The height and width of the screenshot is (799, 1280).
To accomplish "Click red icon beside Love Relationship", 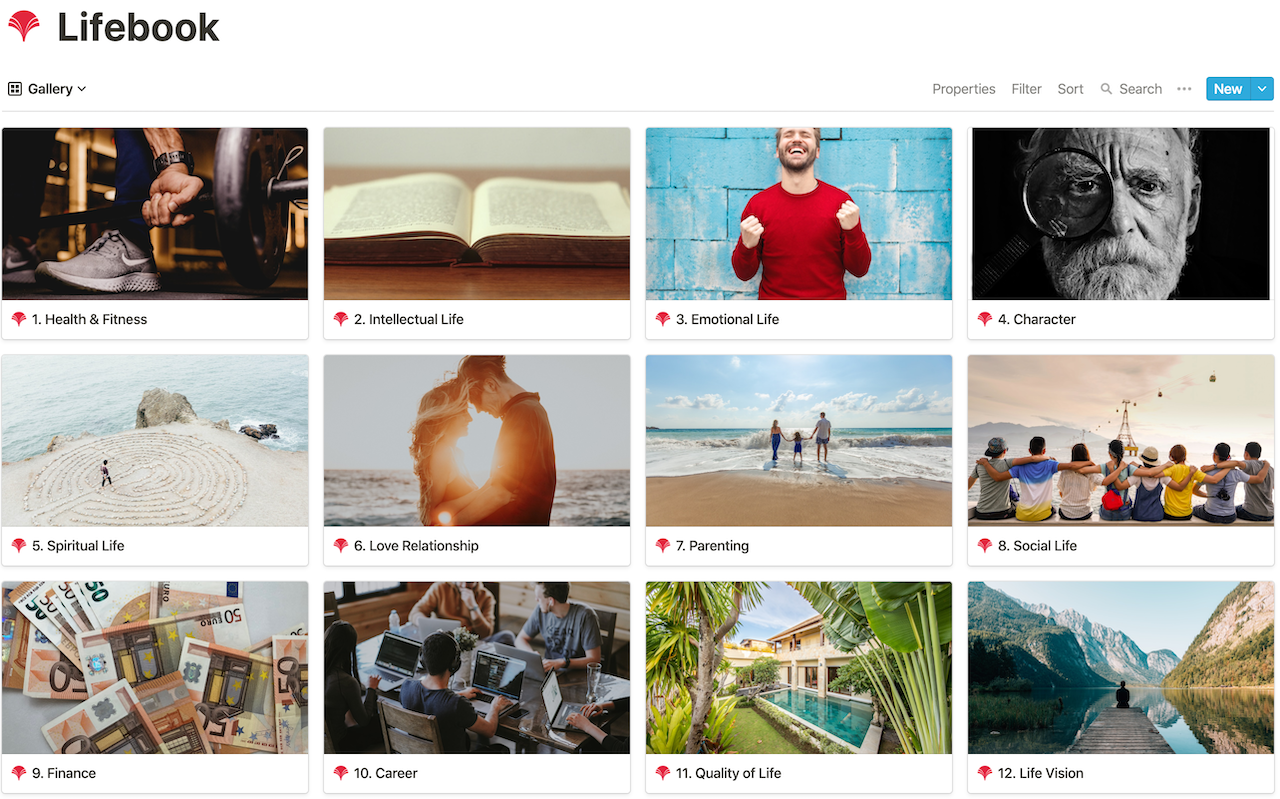I will point(341,546).
